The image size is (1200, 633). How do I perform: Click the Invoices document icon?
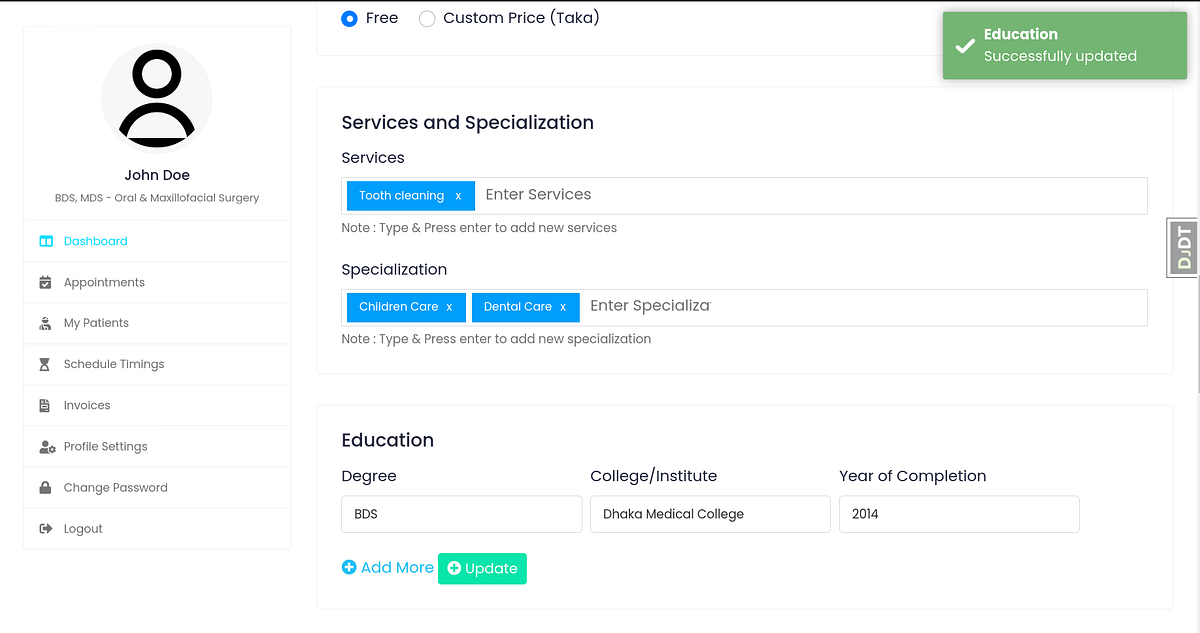click(45, 406)
